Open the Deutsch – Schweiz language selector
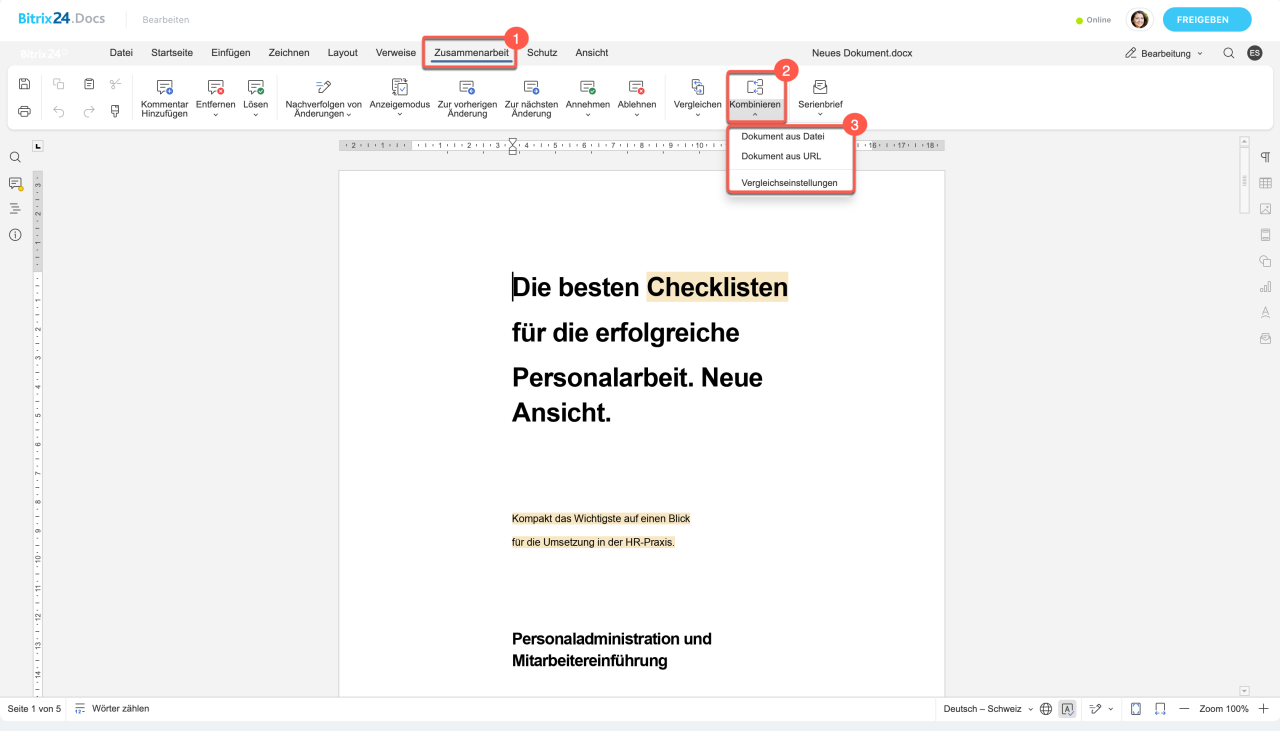1280x731 pixels. [988, 709]
